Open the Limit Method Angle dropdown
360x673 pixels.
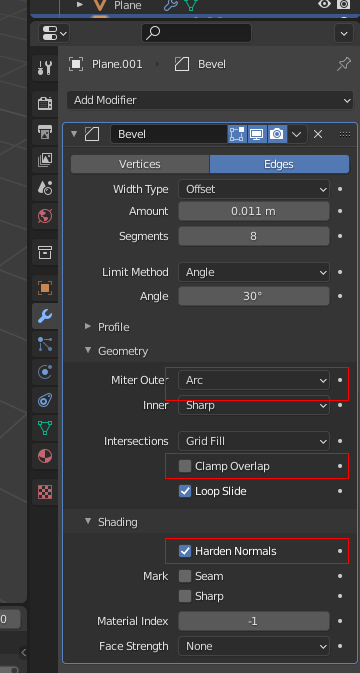[x=254, y=272]
